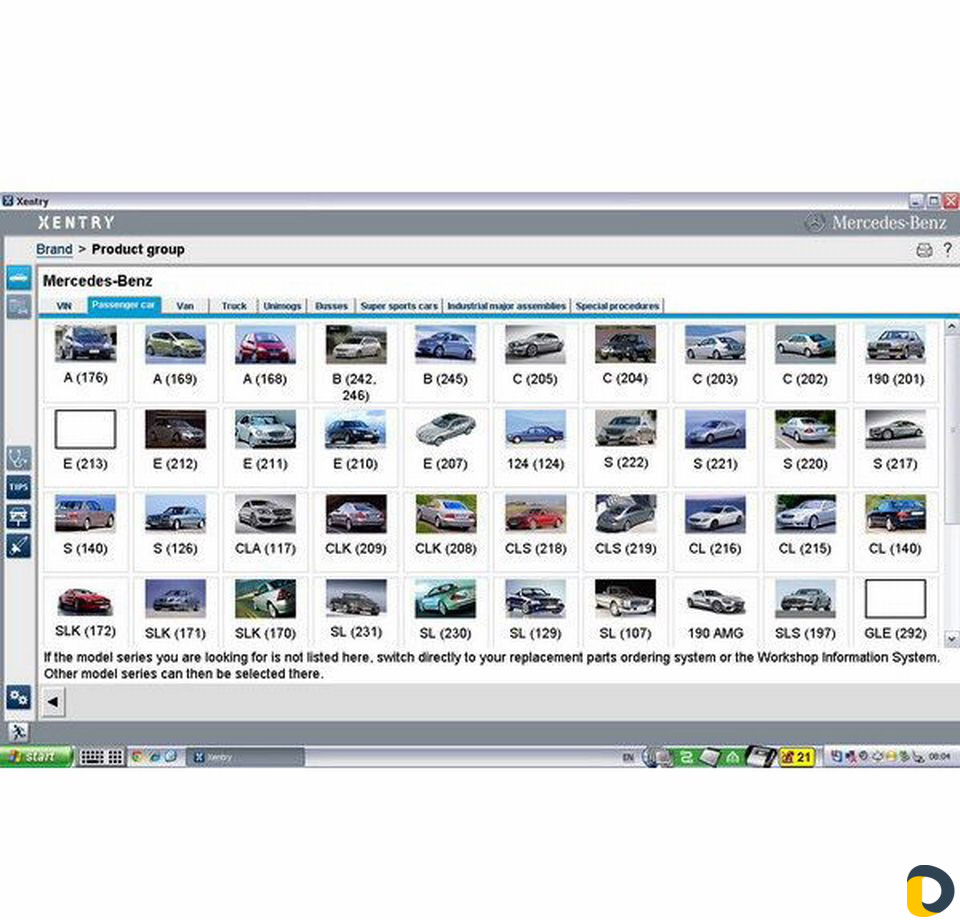Click the scroll-up arrow of model list
The width and height of the screenshot is (960, 920).
pyautogui.click(x=951, y=327)
